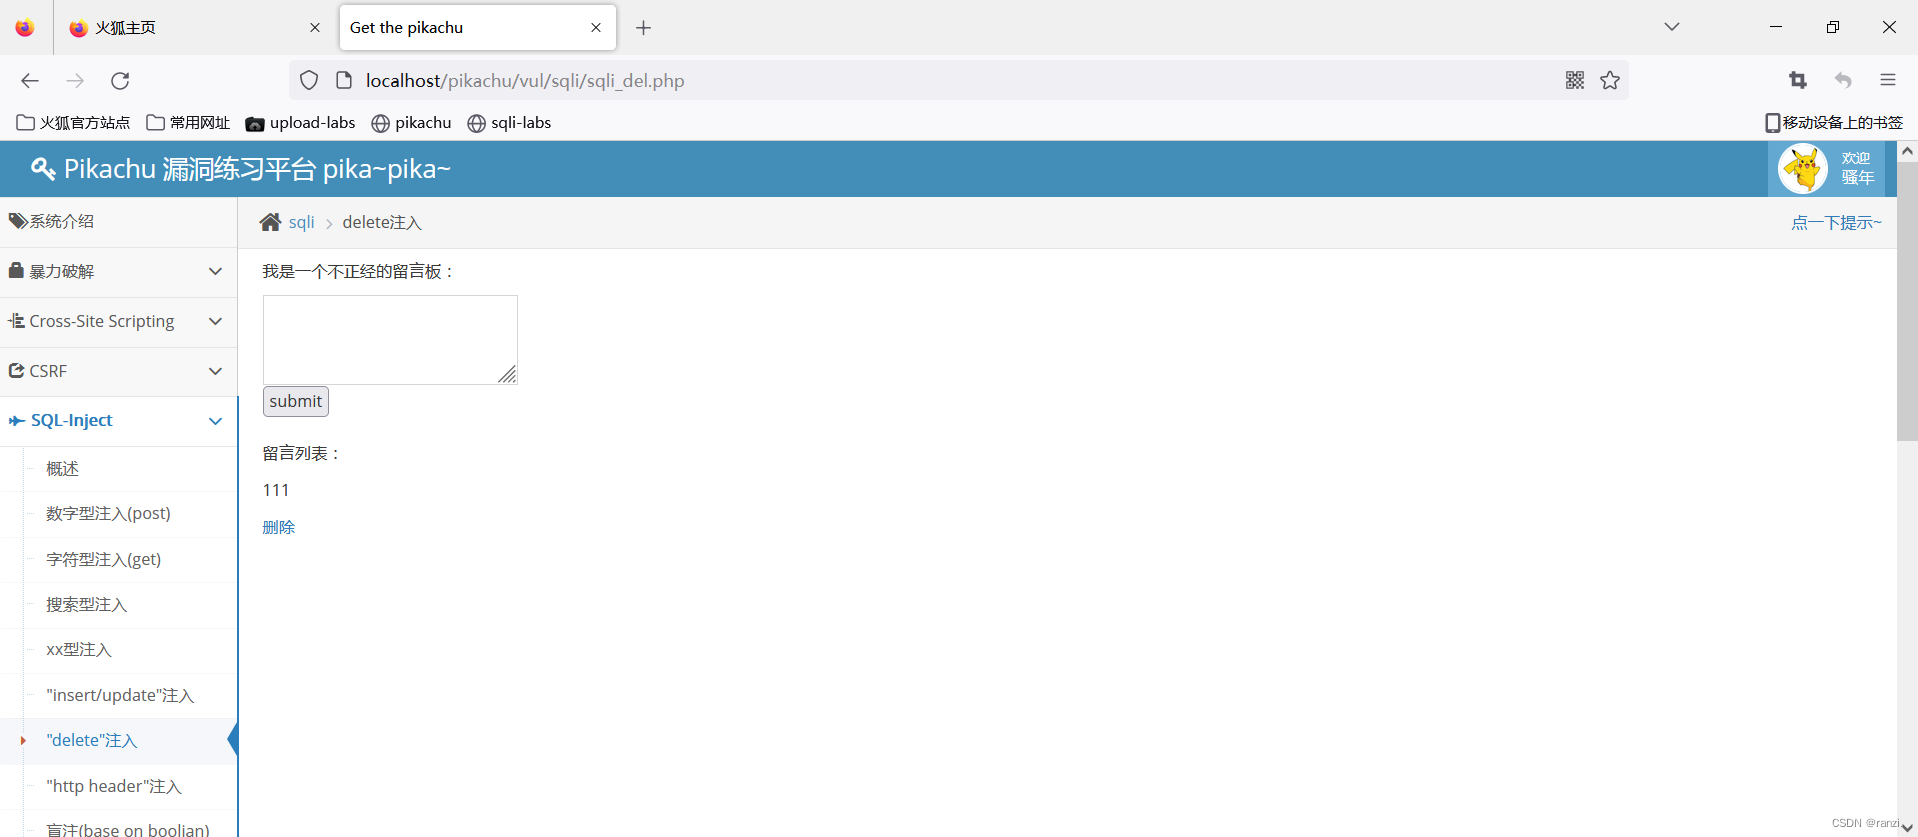The width and height of the screenshot is (1918, 837).
Task: Click the textarea resize grip
Action: click(508, 375)
